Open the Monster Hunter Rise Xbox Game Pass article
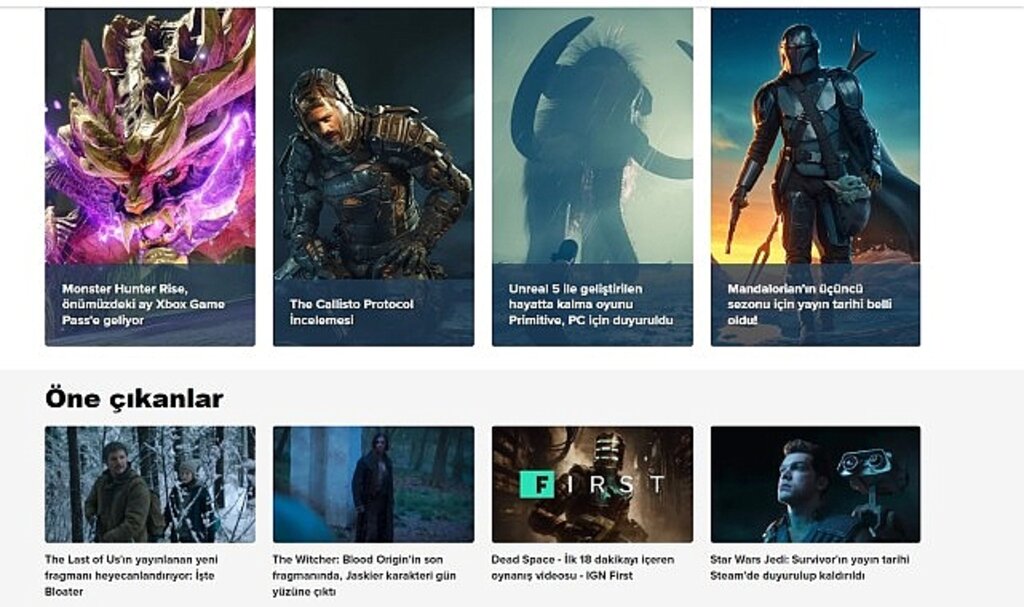This screenshot has width=1024, height=607. (144, 302)
